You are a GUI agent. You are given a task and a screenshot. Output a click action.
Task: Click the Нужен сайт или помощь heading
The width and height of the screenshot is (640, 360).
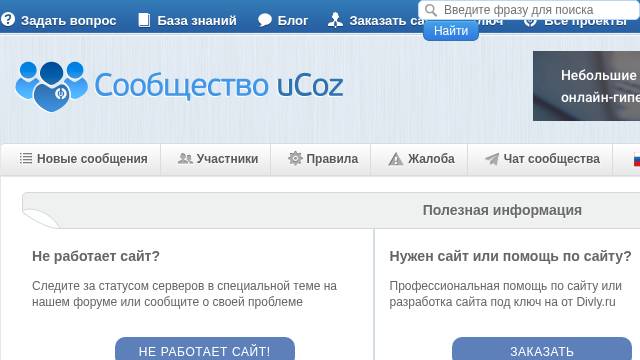tap(510, 256)
